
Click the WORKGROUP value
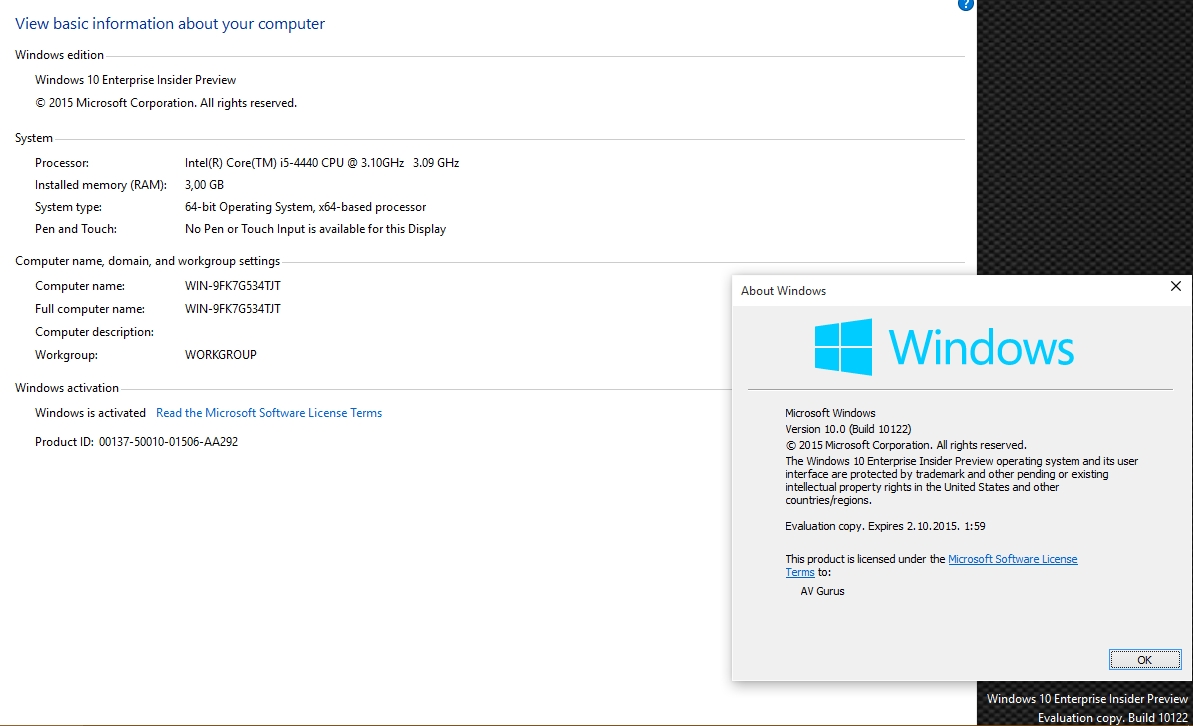221,354
